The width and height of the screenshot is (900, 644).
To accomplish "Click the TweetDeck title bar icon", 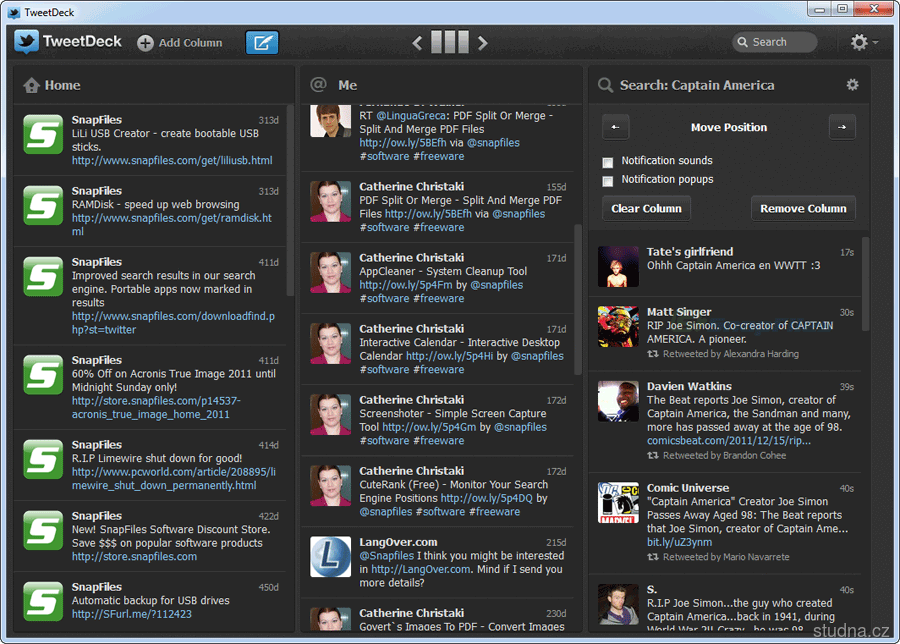I will 13,12.
